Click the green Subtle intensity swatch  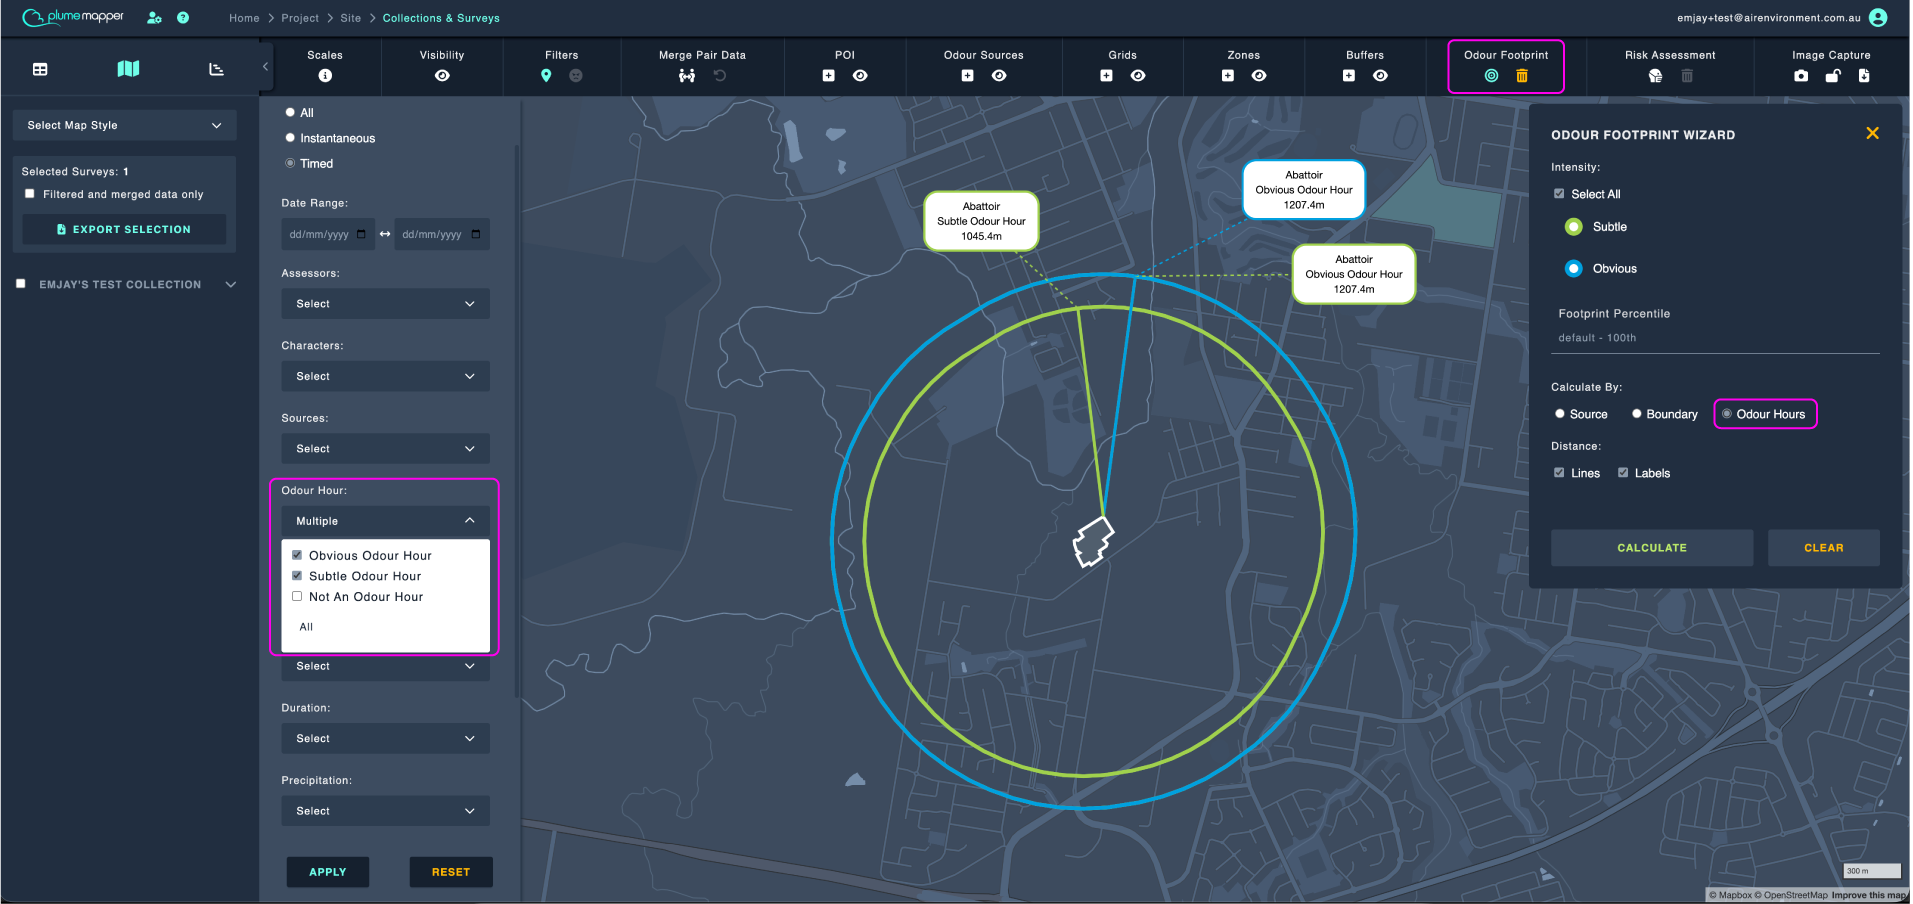point(1574,227)
